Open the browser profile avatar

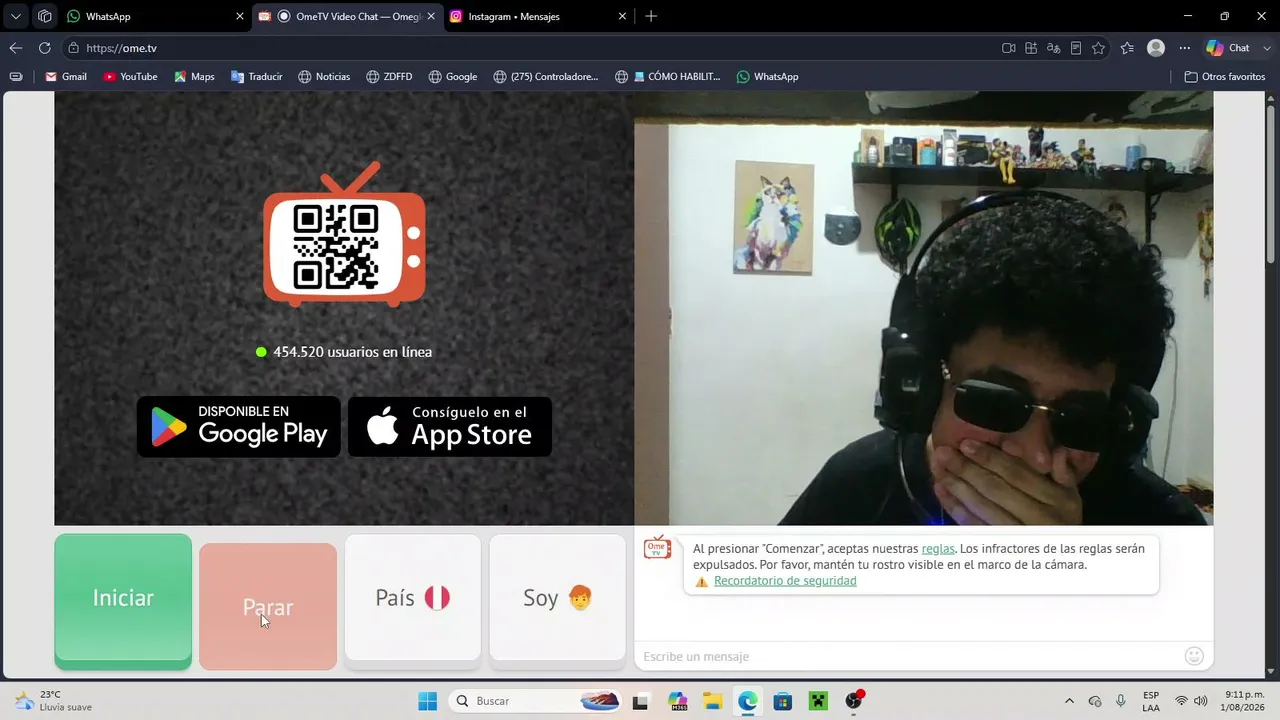coord(1156,48)
